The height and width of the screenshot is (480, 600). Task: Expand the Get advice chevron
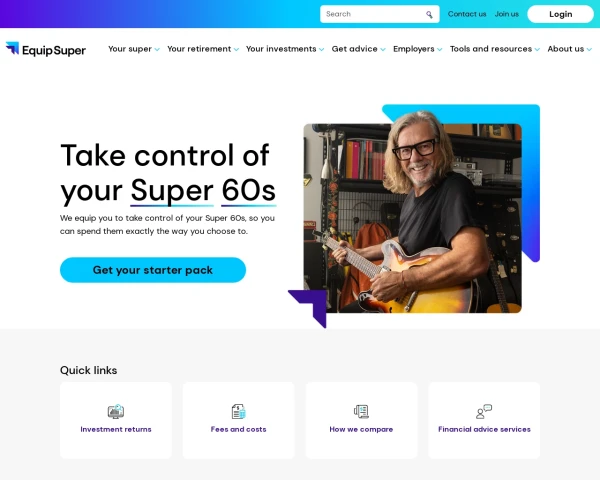click(x=383, y=49)
